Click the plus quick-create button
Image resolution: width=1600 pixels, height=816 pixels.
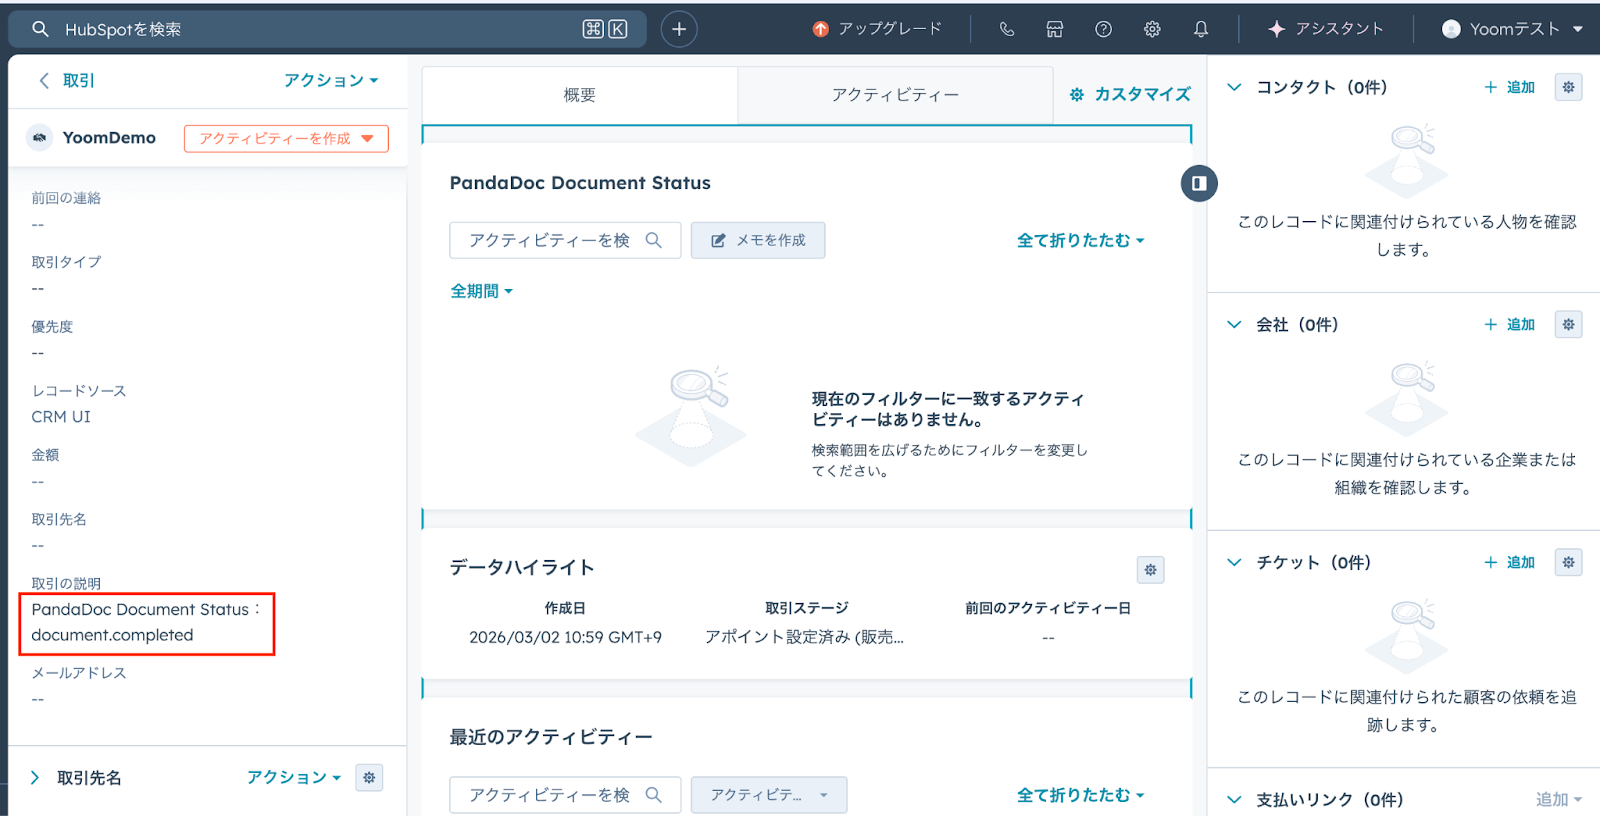click(x=679, y=29)
